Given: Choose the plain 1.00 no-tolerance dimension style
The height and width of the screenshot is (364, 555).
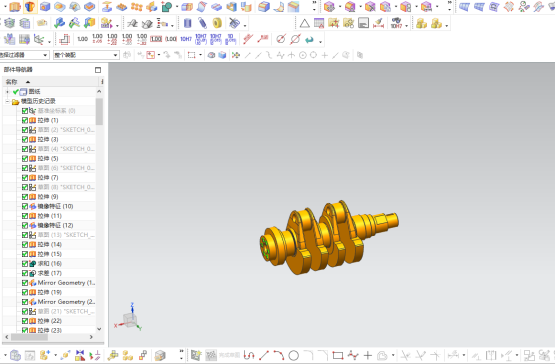Looking at the screenshot, I should [82, 39].
